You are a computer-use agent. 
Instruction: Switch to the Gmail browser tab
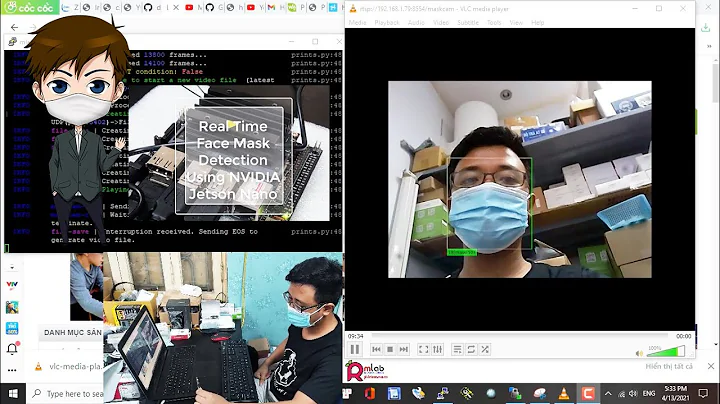pyautogui.click(x=271, y=7)
